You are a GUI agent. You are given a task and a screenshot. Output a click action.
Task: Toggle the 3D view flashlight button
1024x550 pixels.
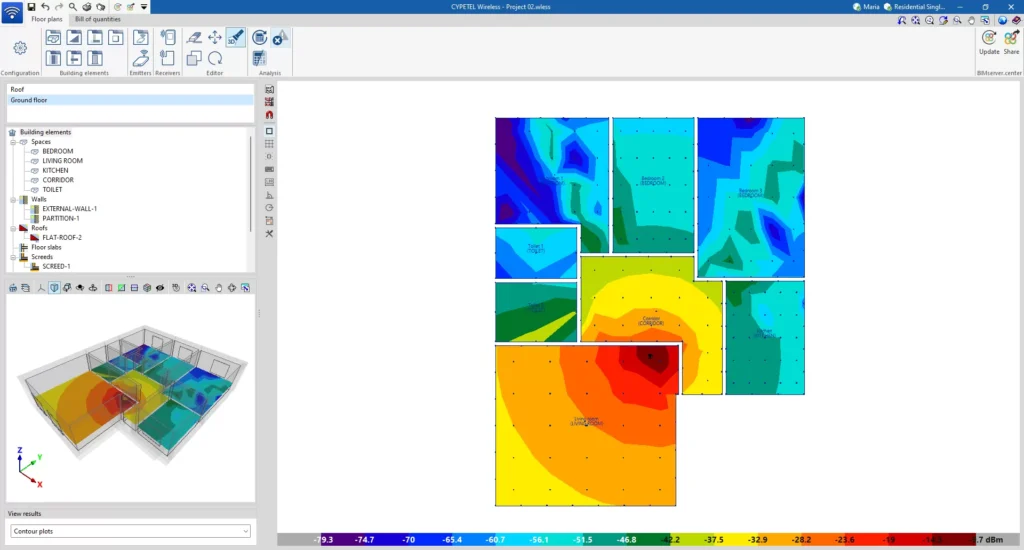(x=236, y=37)
